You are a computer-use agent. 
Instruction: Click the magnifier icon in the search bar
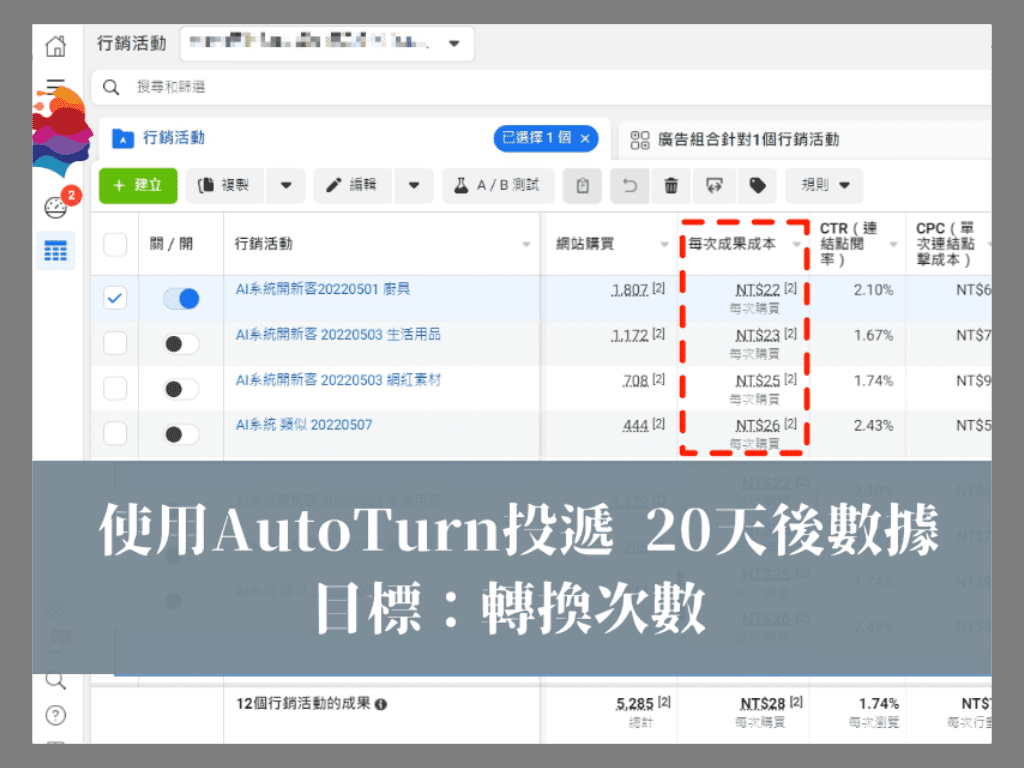pyautogui.click(x=111, y=87)
